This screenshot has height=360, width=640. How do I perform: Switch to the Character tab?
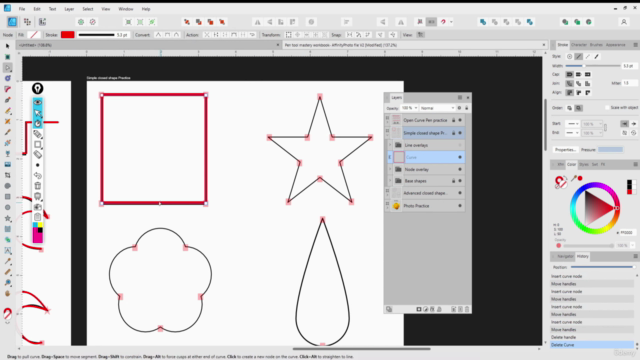578,45
